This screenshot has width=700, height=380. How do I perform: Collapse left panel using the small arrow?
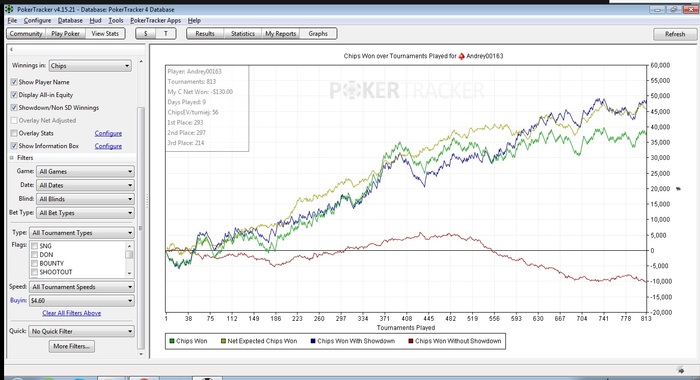tap(11, 50)
